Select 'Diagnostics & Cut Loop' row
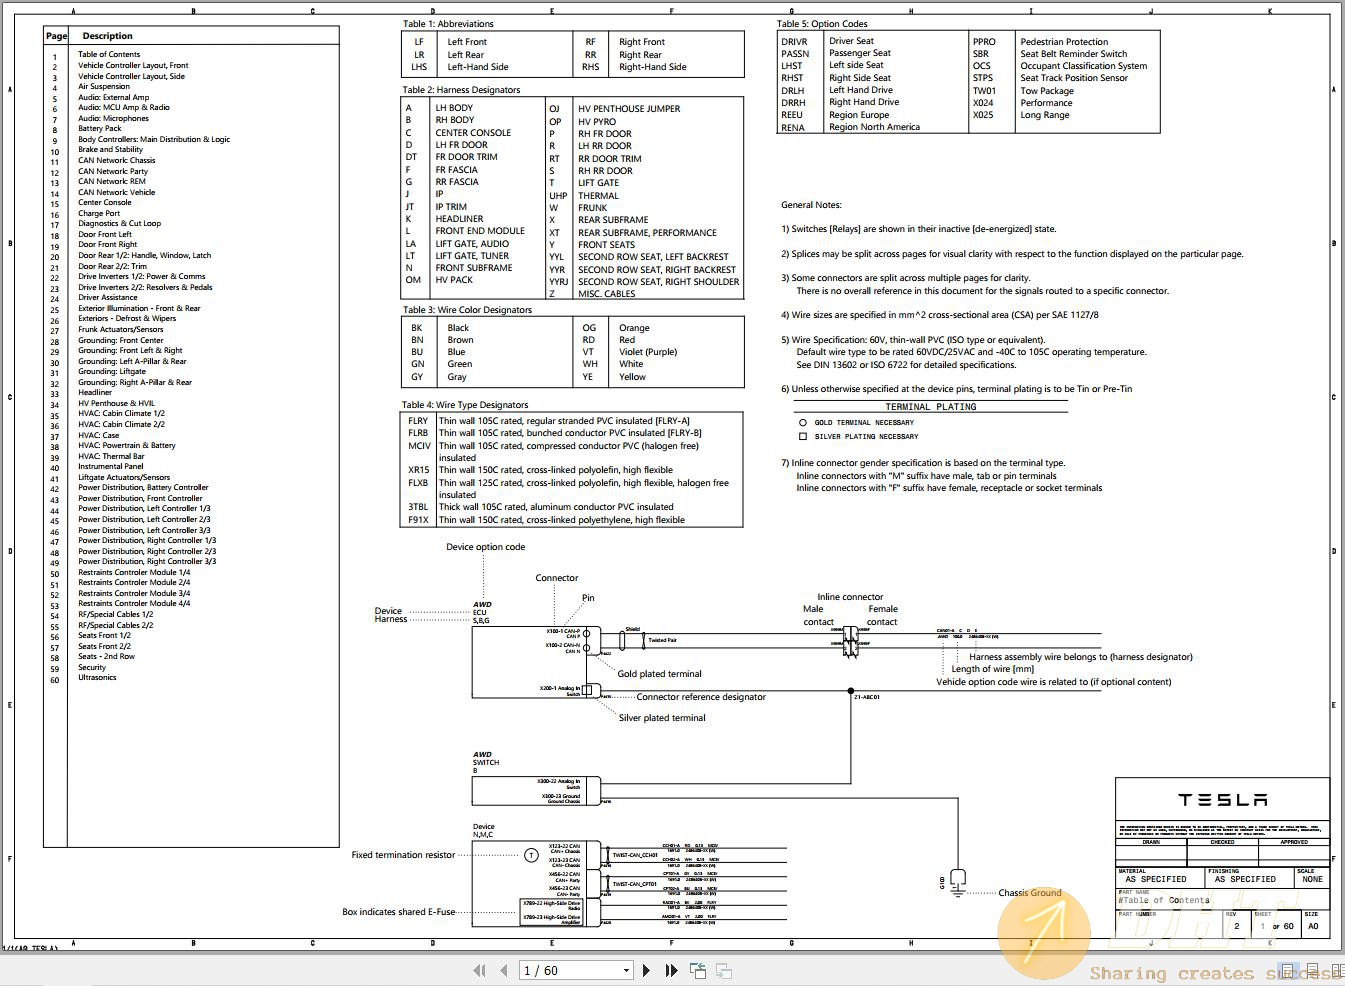Screen dimensions: 1345x986 pos(119,223)
